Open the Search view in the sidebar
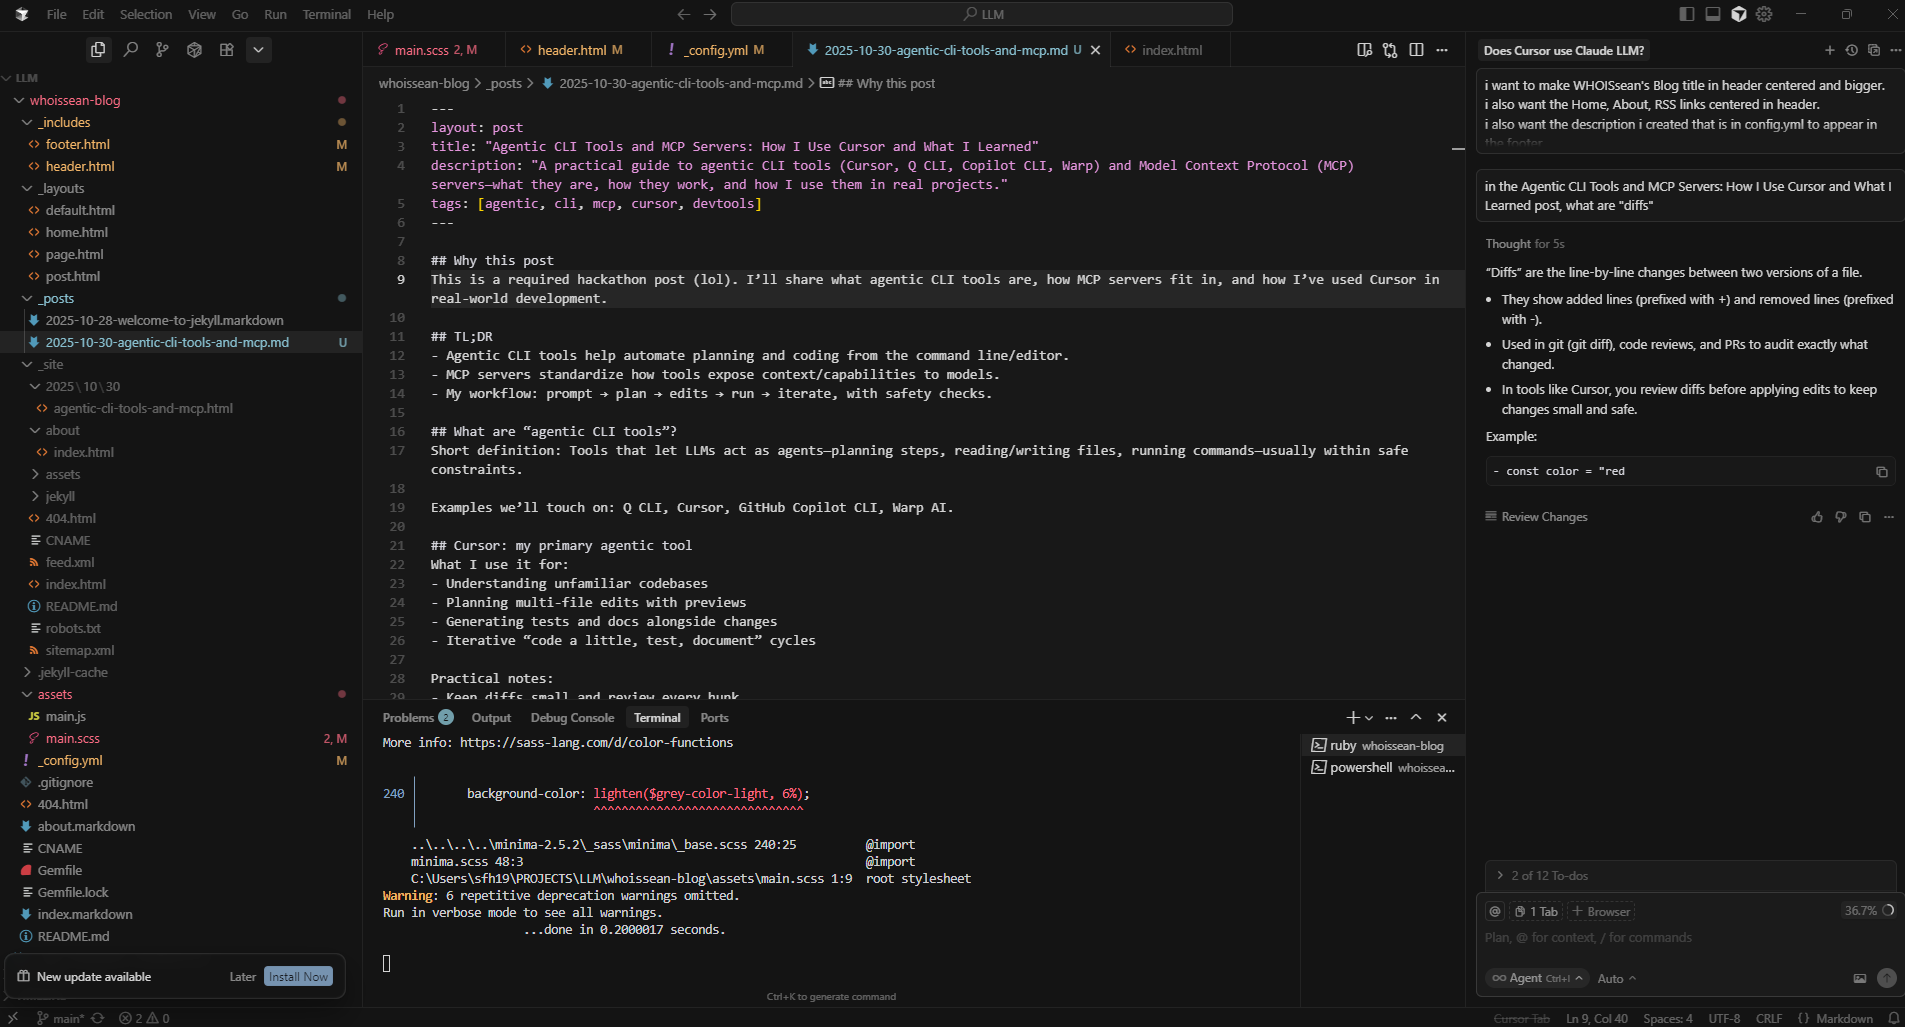Viewport: 1905px width, 1027px height. (130, 50)
